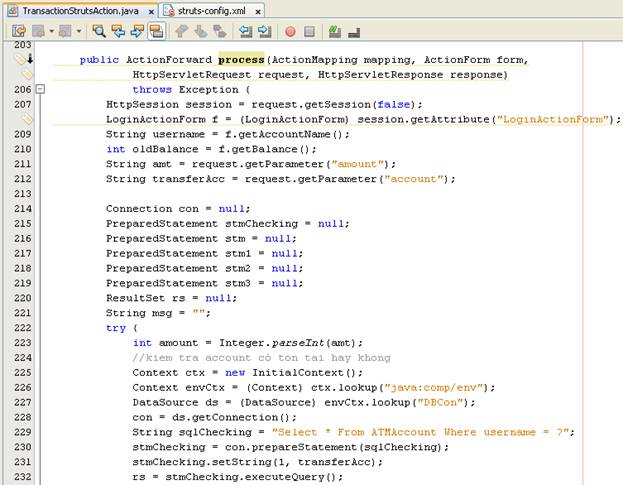Click the grayed Forward navigation icon
The width and height of the screenshot is (623, 485).
point(65,31)
